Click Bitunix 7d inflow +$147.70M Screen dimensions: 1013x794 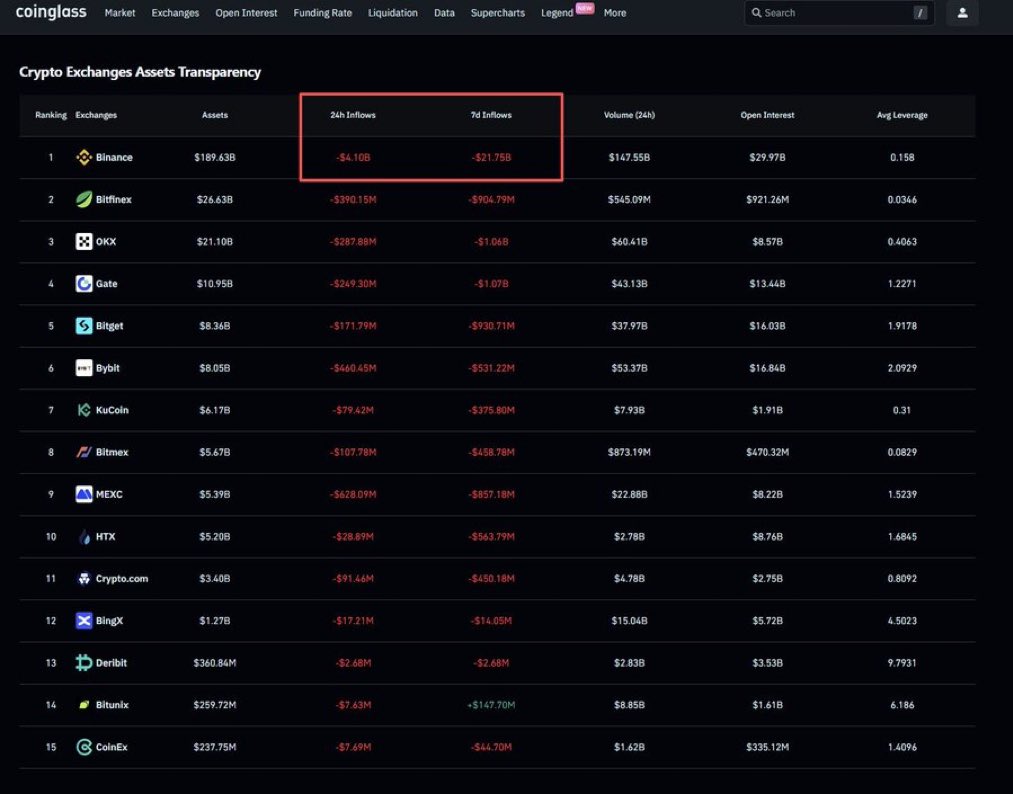coord(491,705)
